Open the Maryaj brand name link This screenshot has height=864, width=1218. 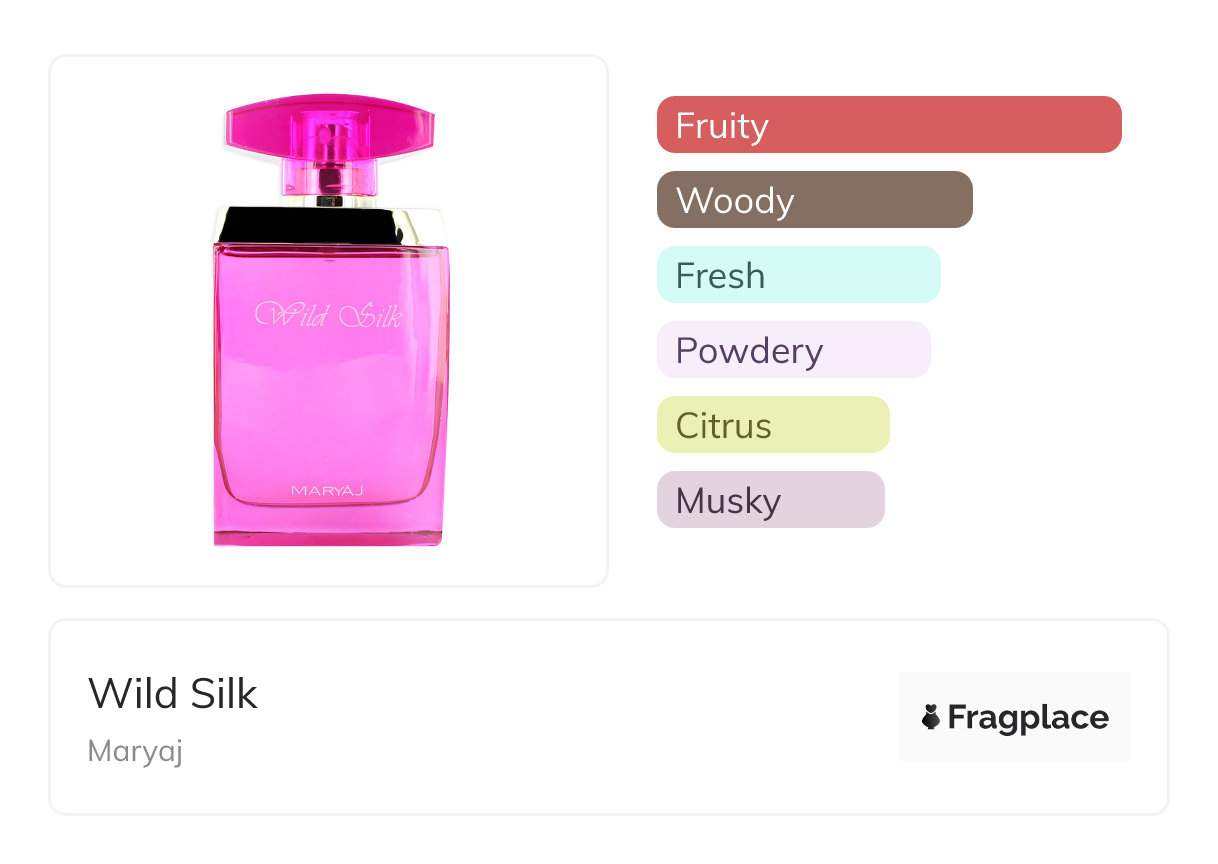coord(135,751)
